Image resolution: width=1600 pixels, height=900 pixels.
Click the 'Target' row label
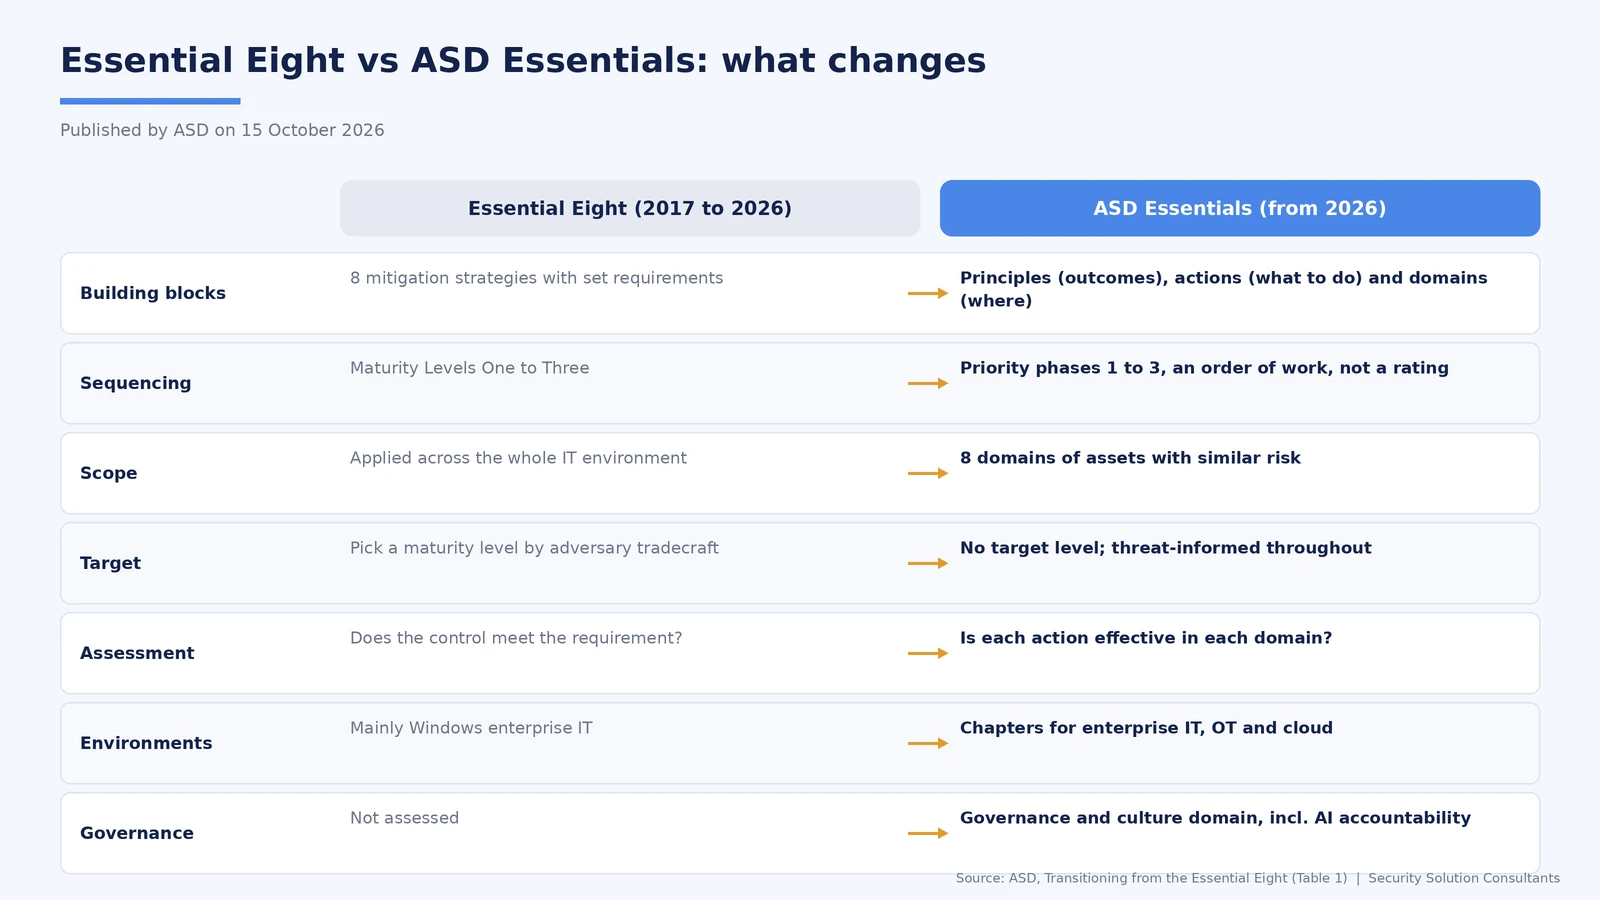point(110,563)
